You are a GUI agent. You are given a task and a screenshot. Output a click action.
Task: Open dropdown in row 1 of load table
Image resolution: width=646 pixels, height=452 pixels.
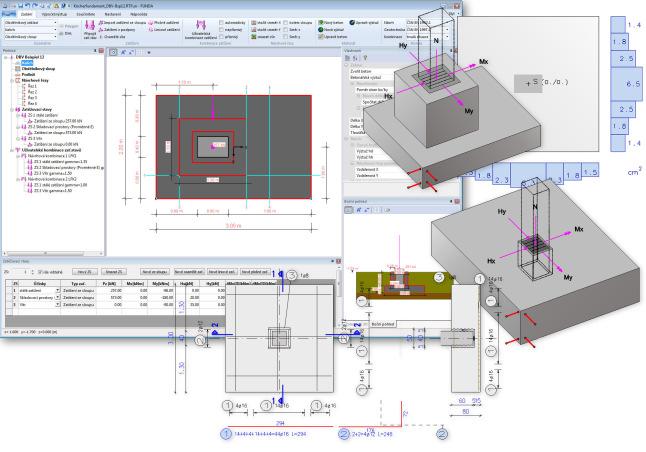pyautogui.click(x=58, y=290)
